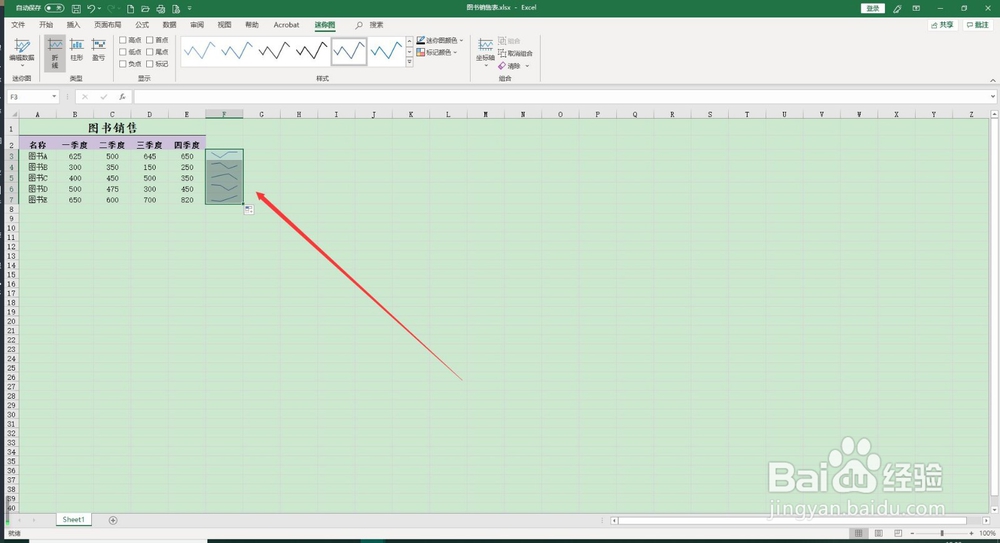Click in the formula bar input
This screenshot has width=1000, height=543.
(x=561, y=97)
